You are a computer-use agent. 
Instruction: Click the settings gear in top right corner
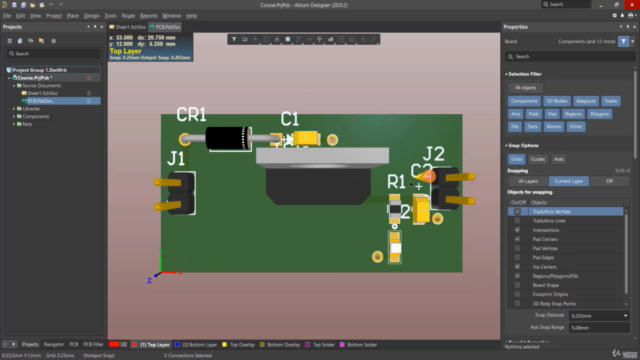[614, 16]
